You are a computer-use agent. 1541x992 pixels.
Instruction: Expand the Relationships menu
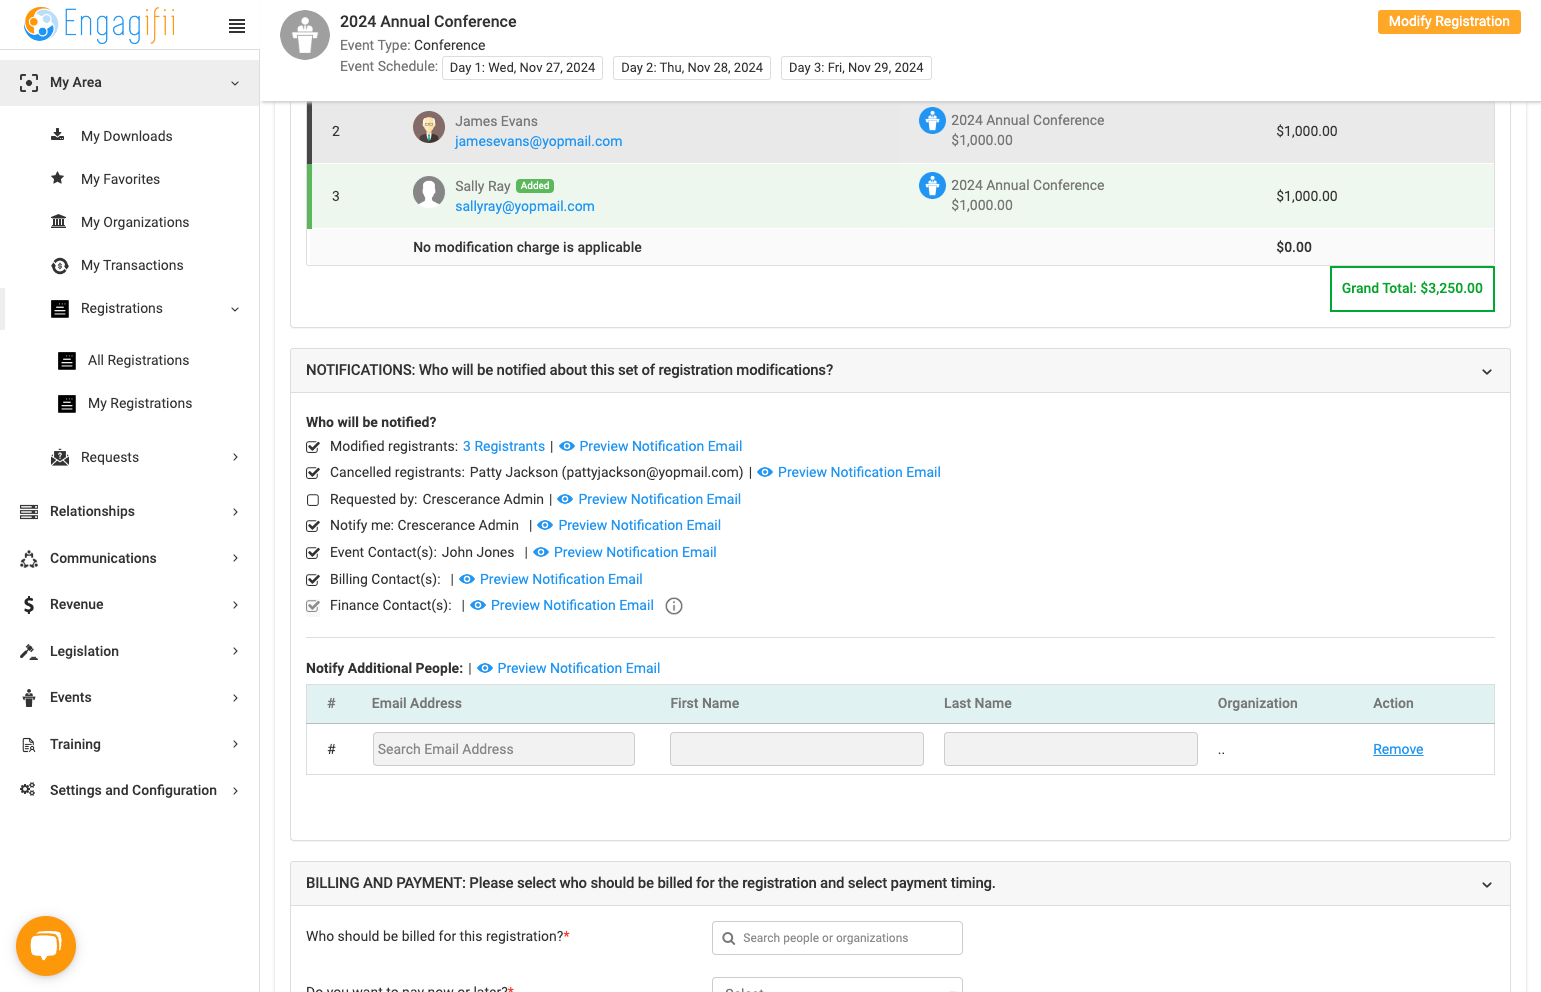[x=130, y=511]
